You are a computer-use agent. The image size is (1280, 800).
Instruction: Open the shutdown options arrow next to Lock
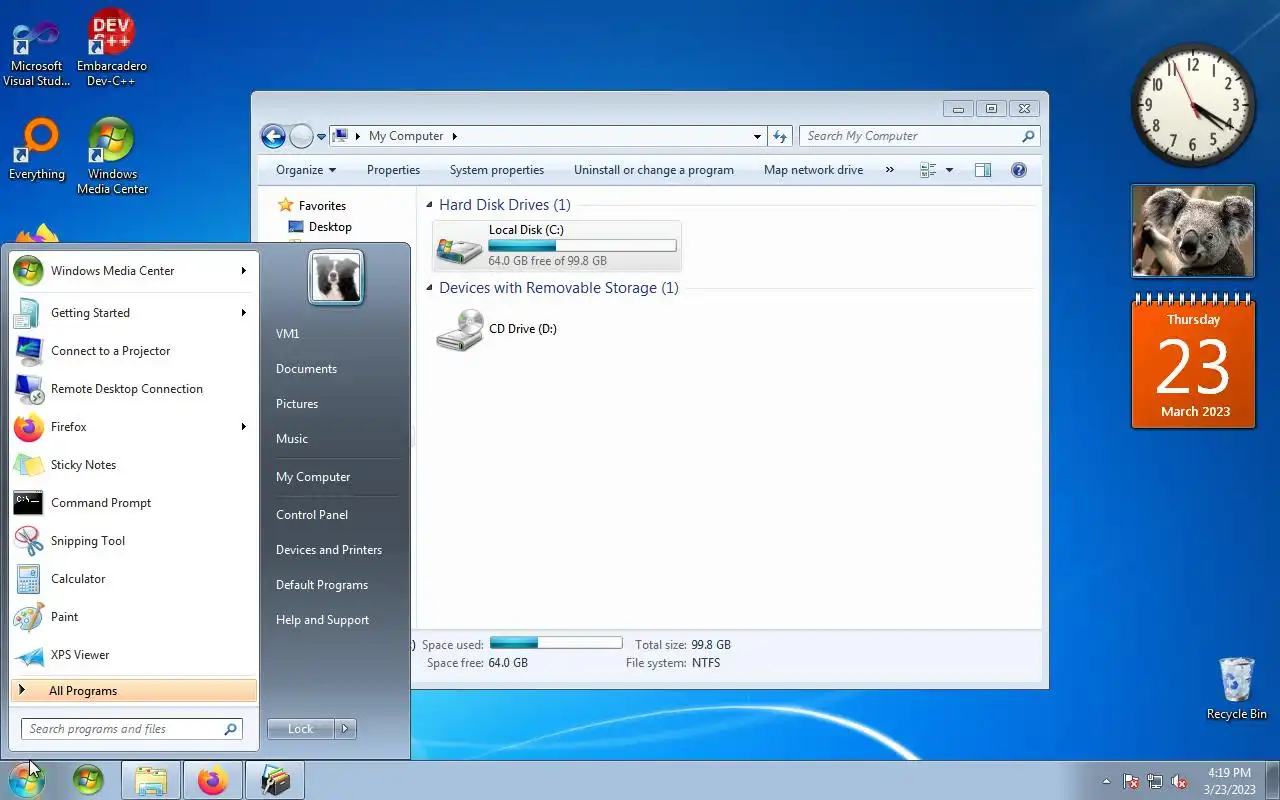[345, 729]
